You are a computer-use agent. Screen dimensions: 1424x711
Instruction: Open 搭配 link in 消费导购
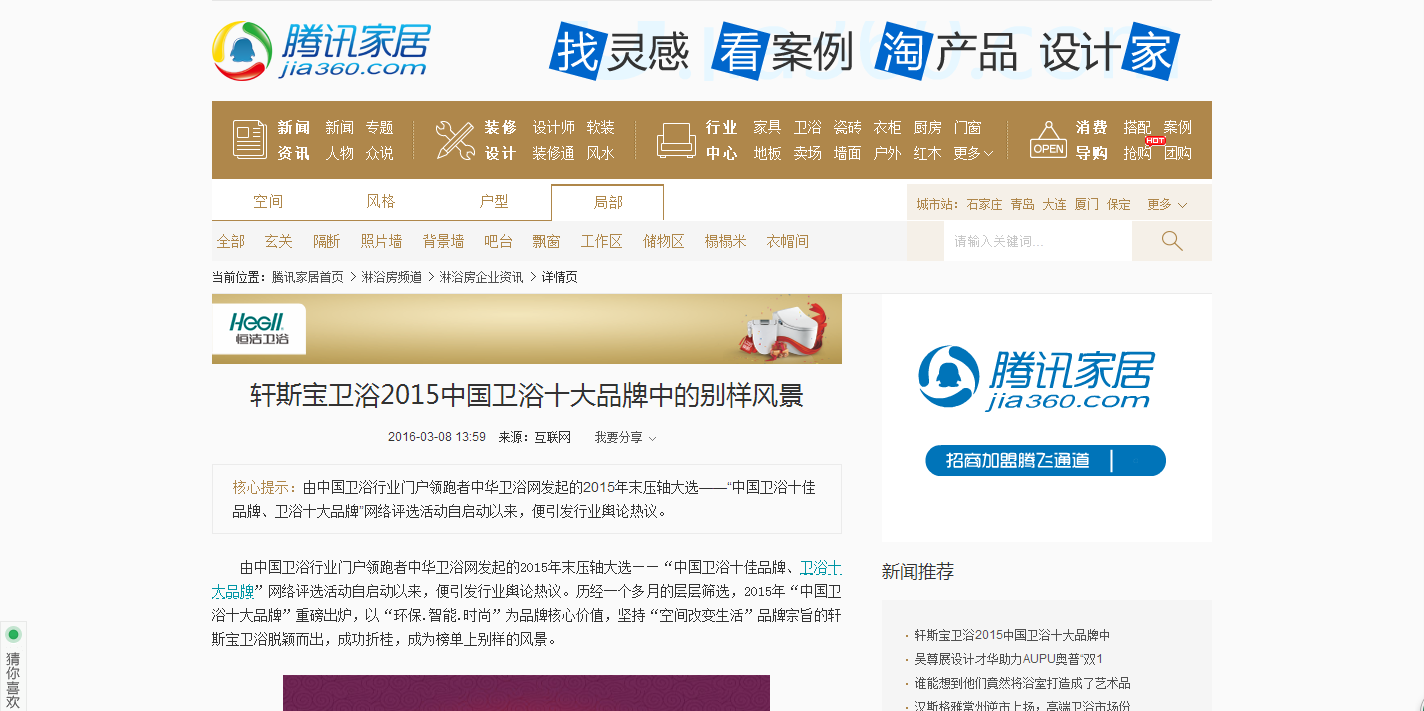pyautogui.click(x=1137, y=127)
